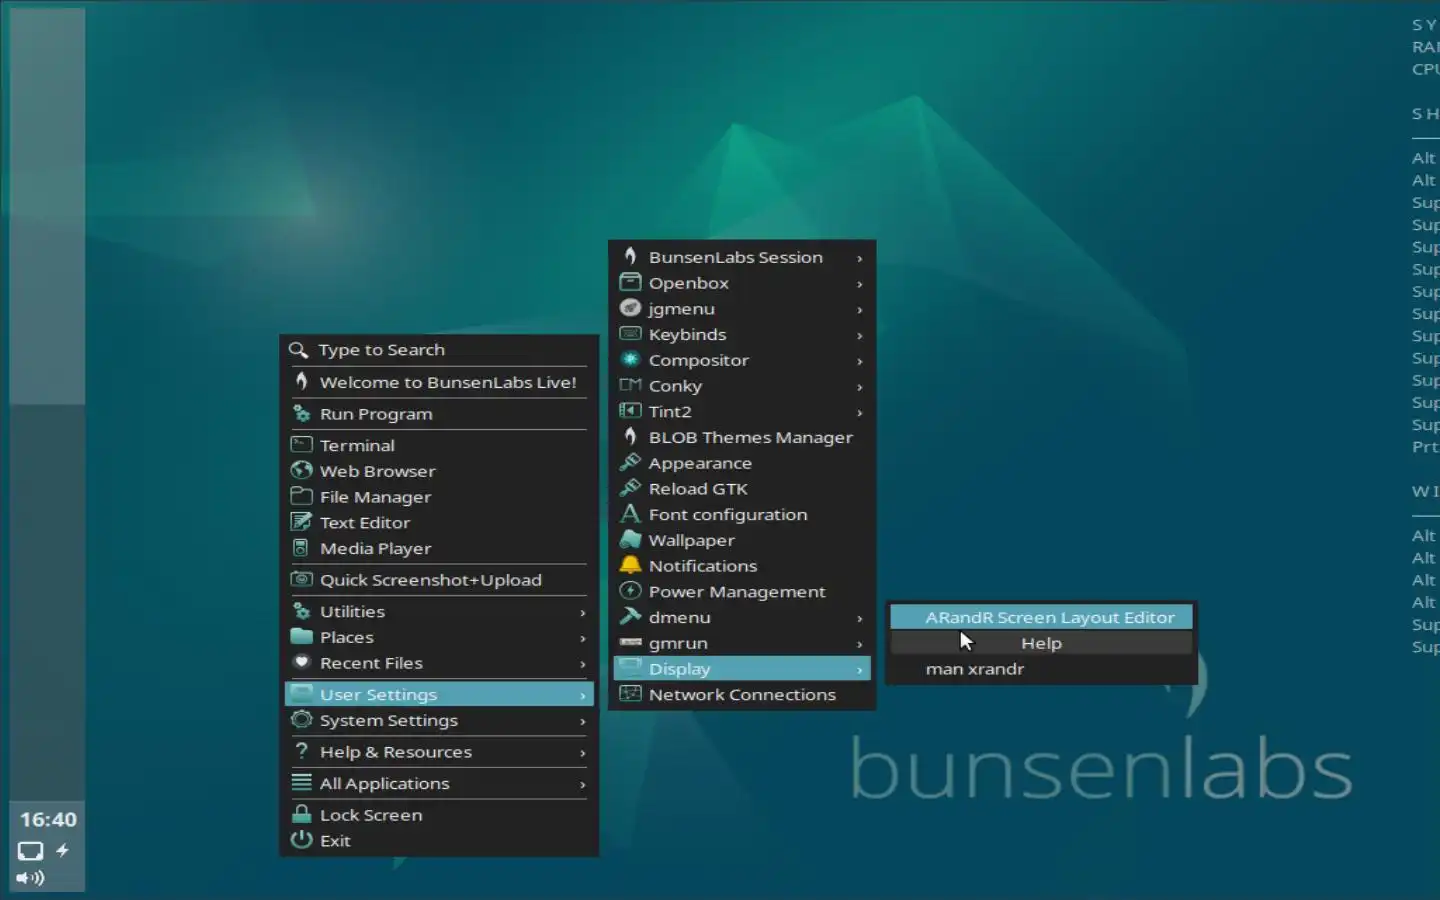Click the volume speaker icon in panel
The width and height of the screenshot is (1440, 900).
pyautogui.click(x=30, y=878)
